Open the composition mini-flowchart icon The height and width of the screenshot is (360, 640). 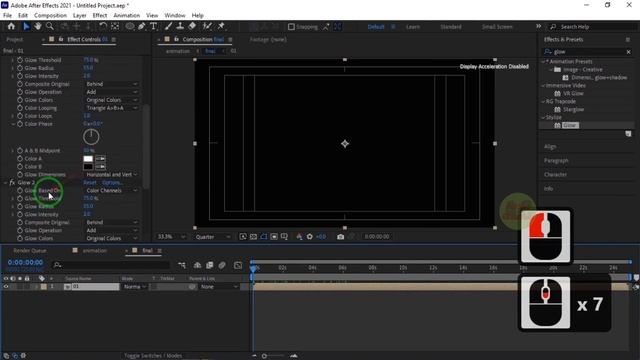point(182,265)
